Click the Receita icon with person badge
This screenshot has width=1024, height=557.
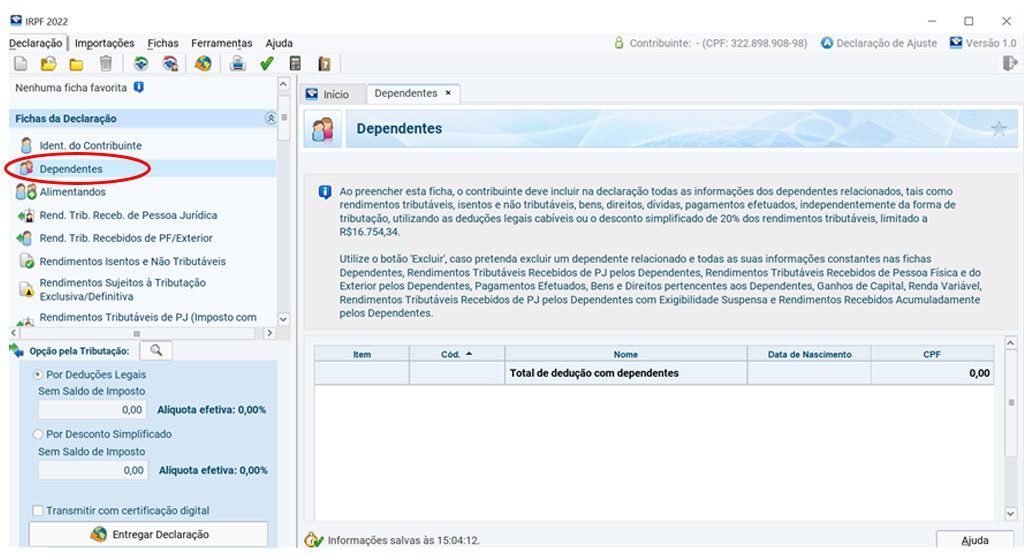tap(170, 63)
